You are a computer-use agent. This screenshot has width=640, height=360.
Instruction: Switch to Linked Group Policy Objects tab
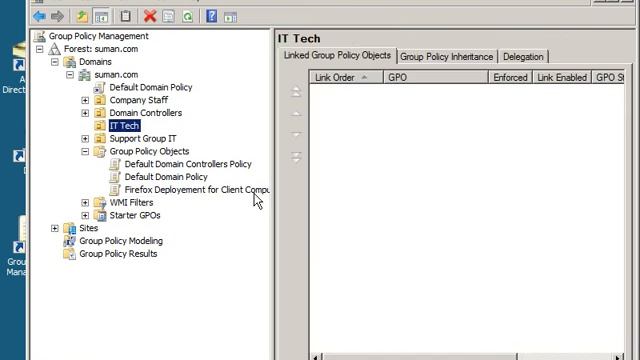click(337, 56)
